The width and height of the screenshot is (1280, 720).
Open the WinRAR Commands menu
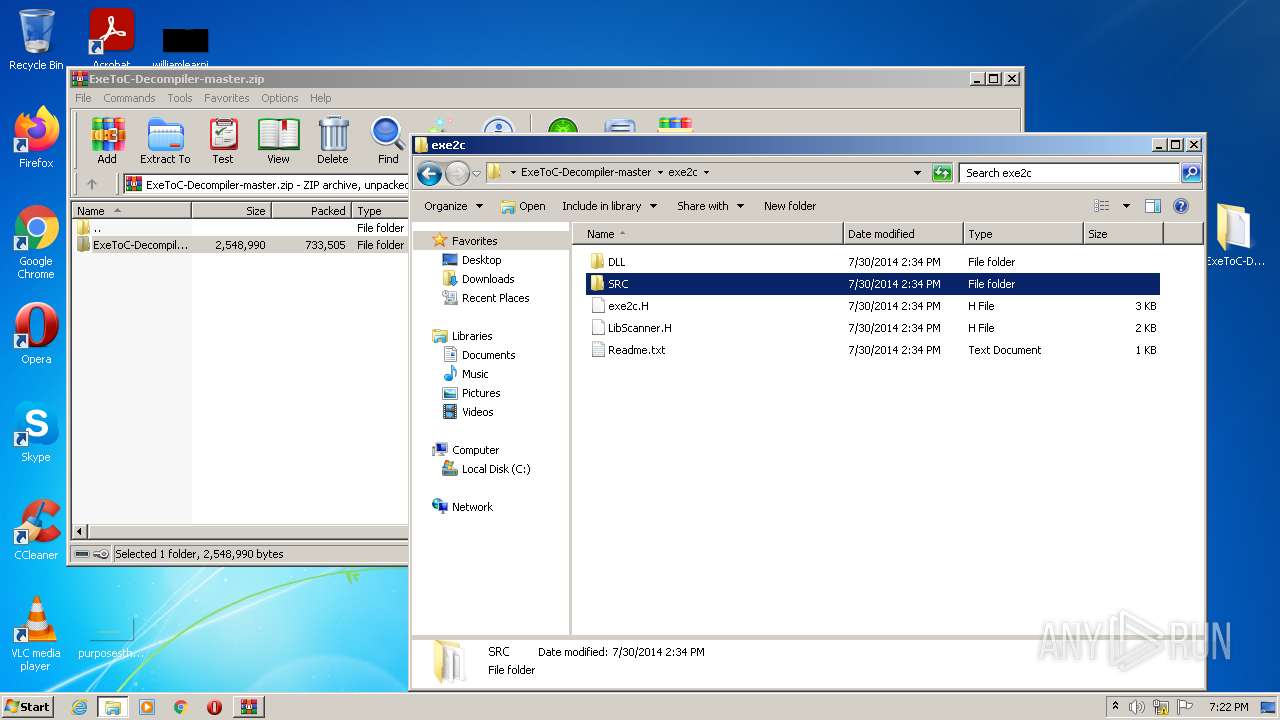[129, 98]
